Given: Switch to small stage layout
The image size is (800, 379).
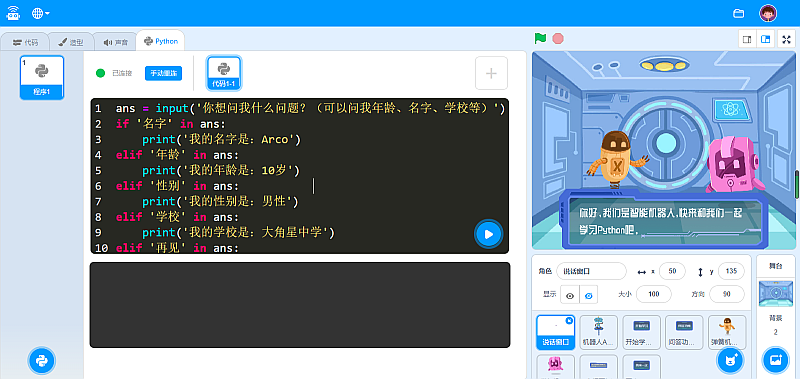Looking at the screenshot, I should click(x=747, y=39).
